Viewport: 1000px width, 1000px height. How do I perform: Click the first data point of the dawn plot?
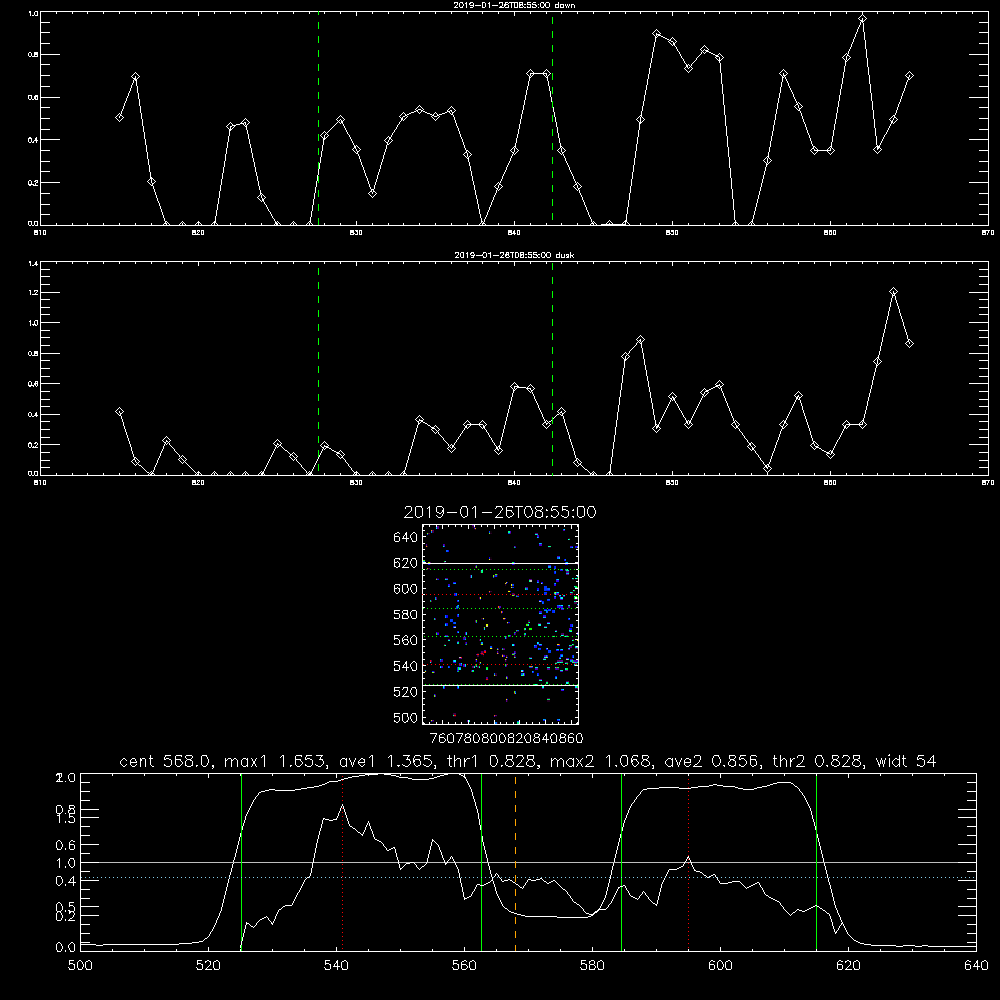(119, 117)
